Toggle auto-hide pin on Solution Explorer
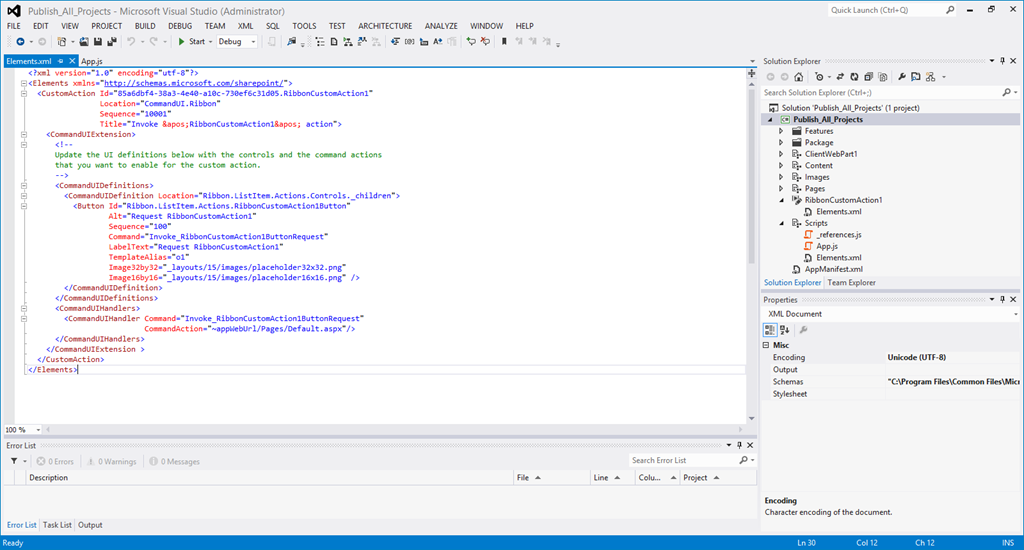 tap(1002, 61)
